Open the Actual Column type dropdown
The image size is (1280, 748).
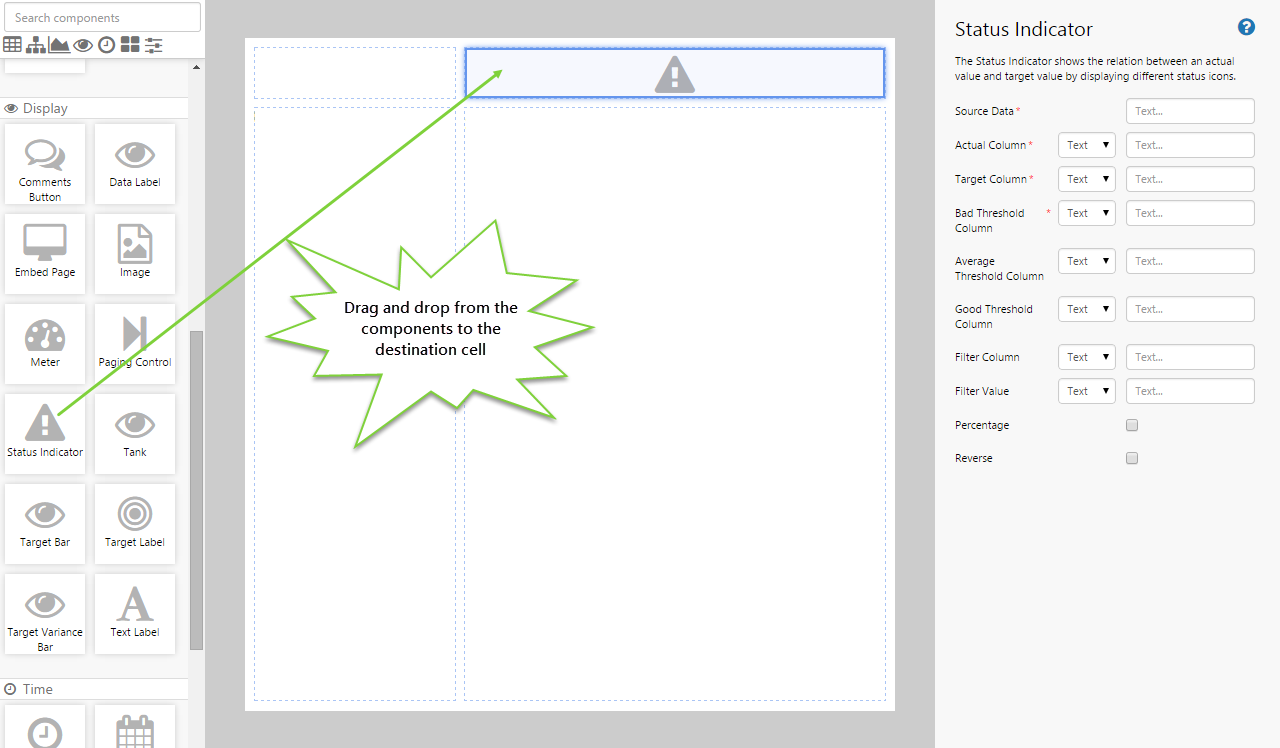tap(1086, 145)
